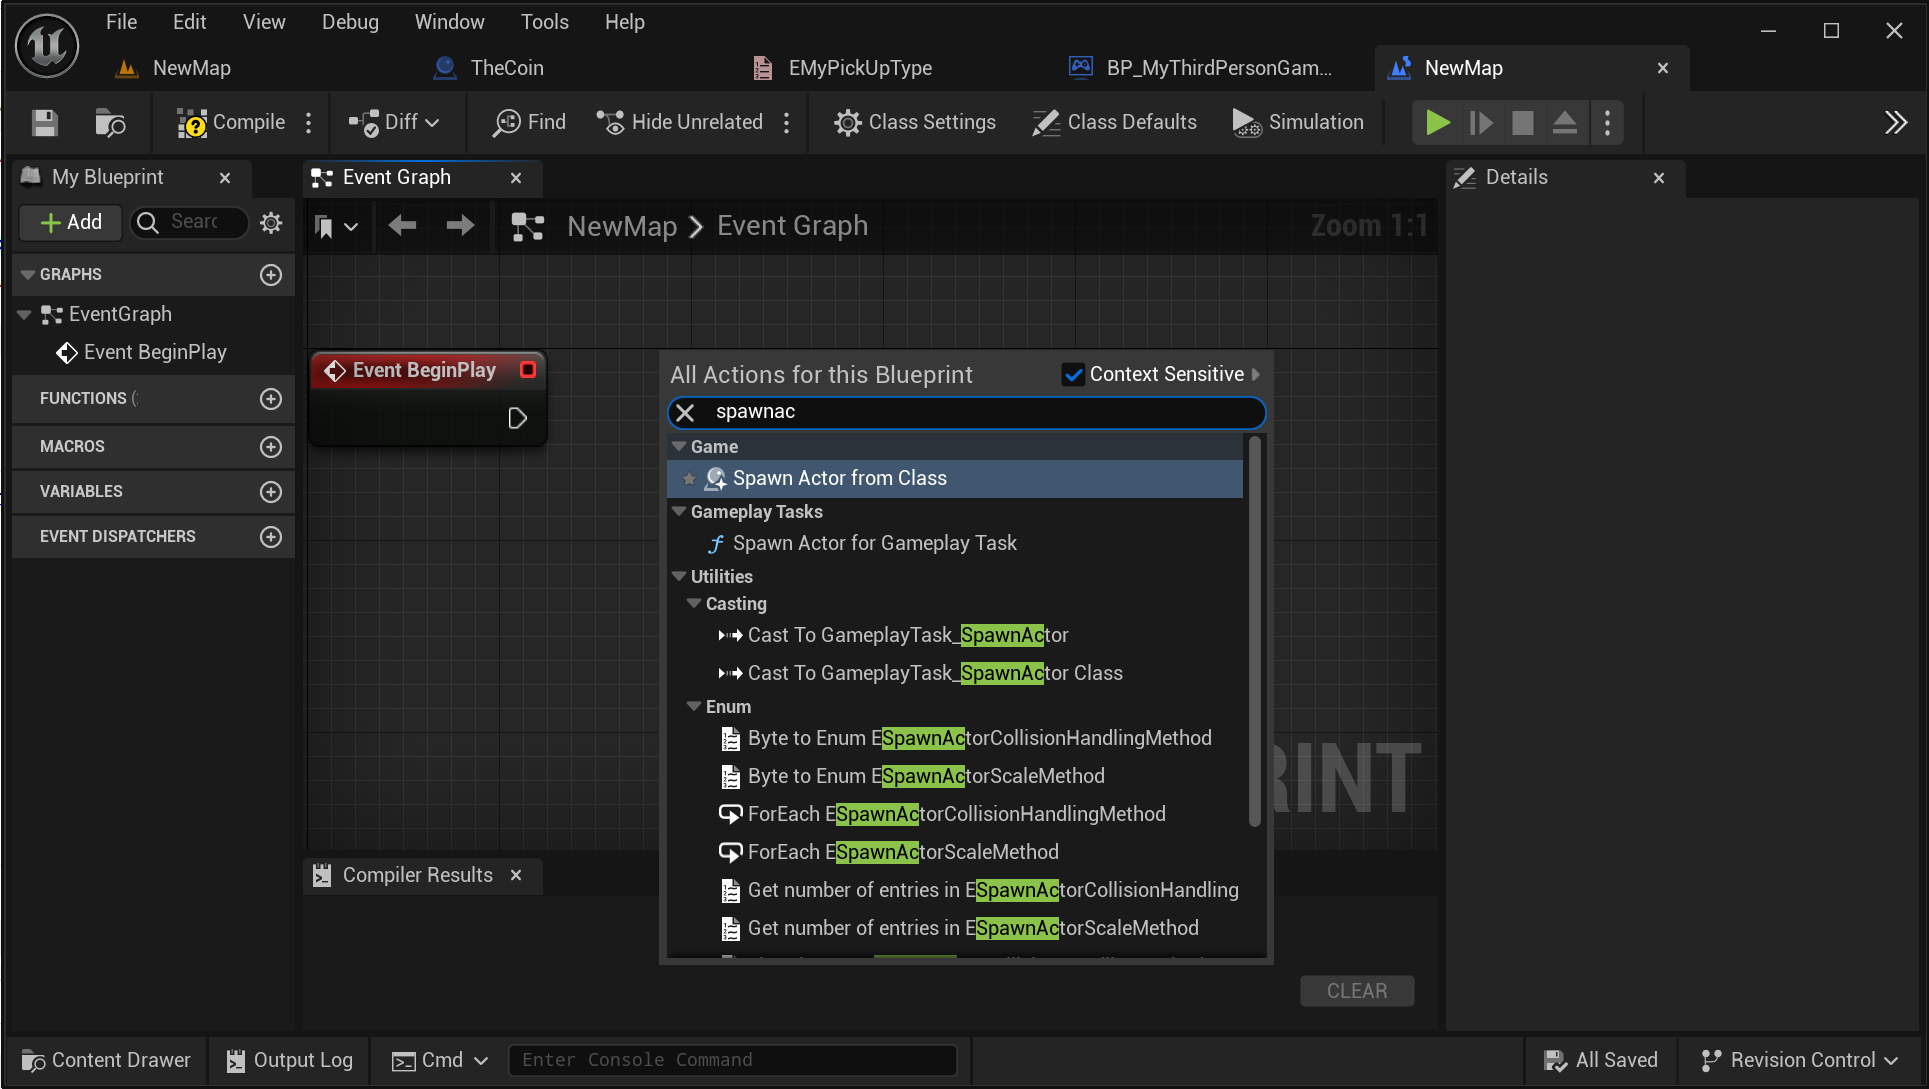Open the View menu
Image resolution: width=1929 pixels, height=1089 pixels.
tap(264, 22)
